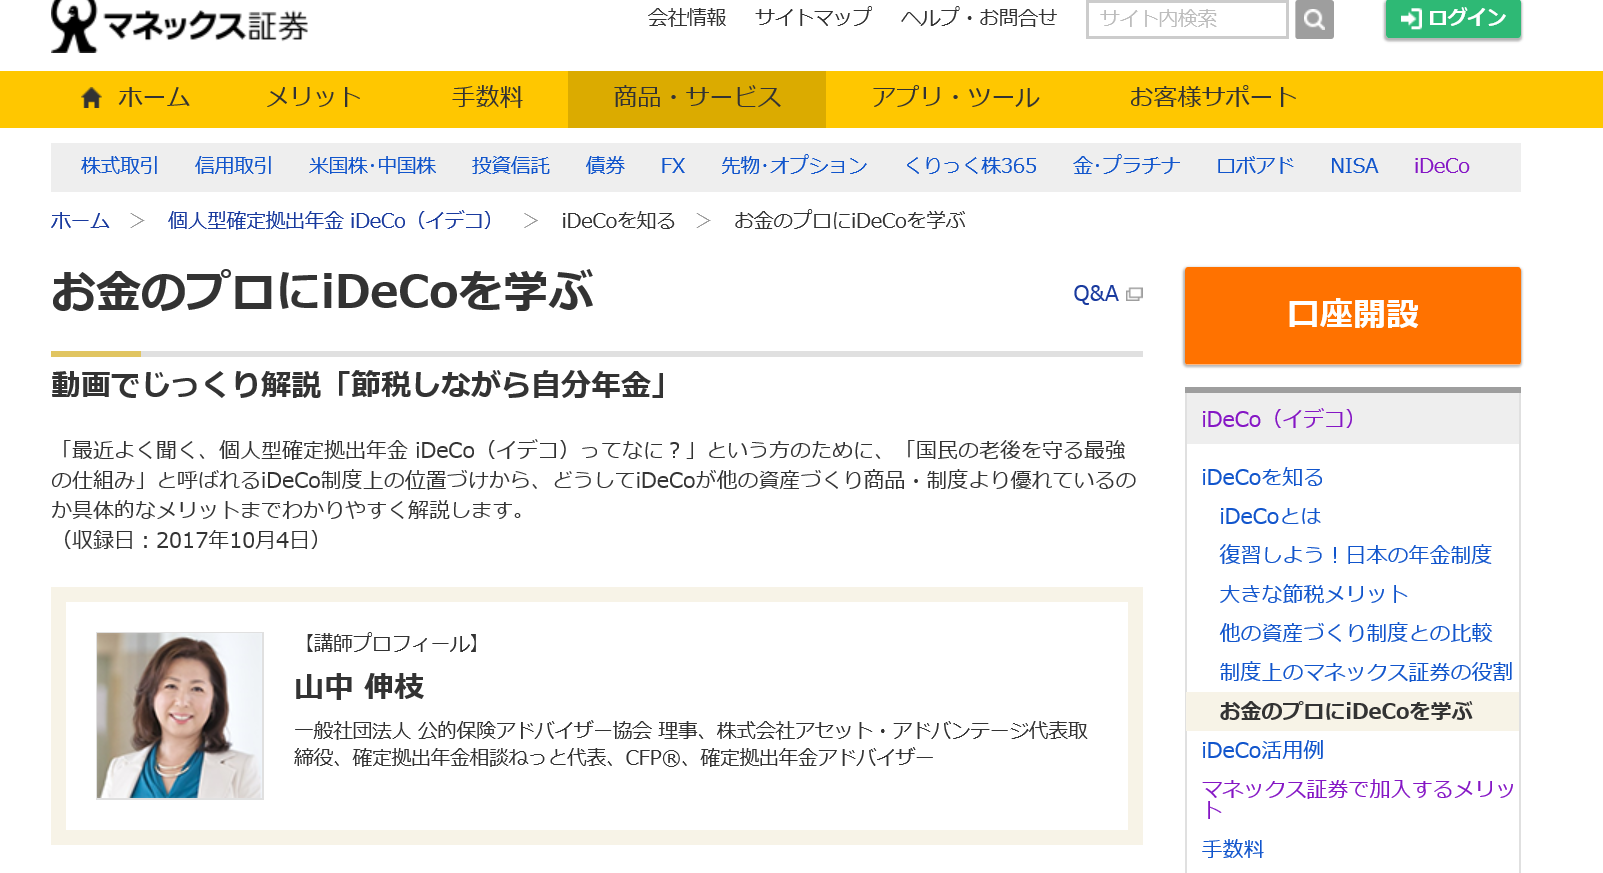Open sidebar iDeCoとは link
The image size is (1603, 873).
[1270, 517]
